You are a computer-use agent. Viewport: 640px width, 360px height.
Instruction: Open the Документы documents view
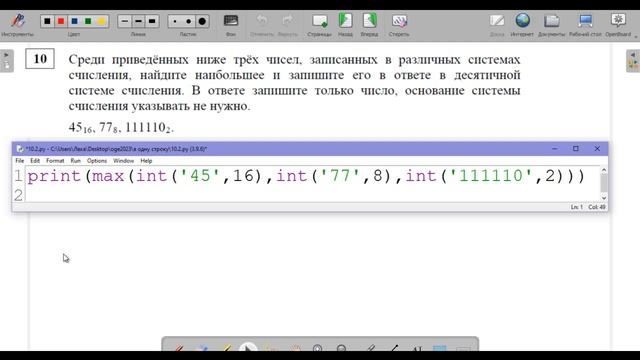[x=551, y=24]
